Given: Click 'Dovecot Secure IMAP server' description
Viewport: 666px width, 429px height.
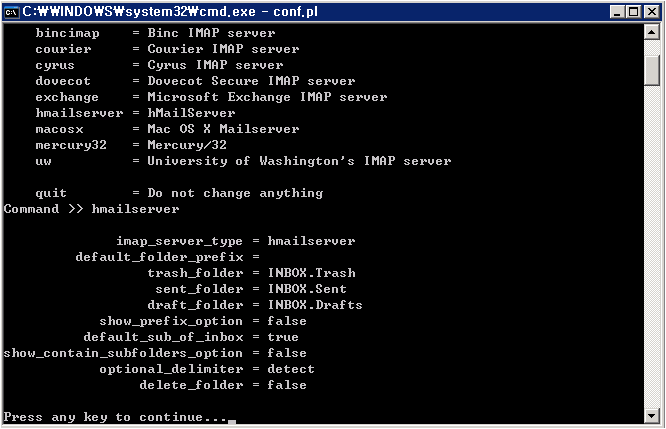Looking at the screenshot, I should coord(251,81).
